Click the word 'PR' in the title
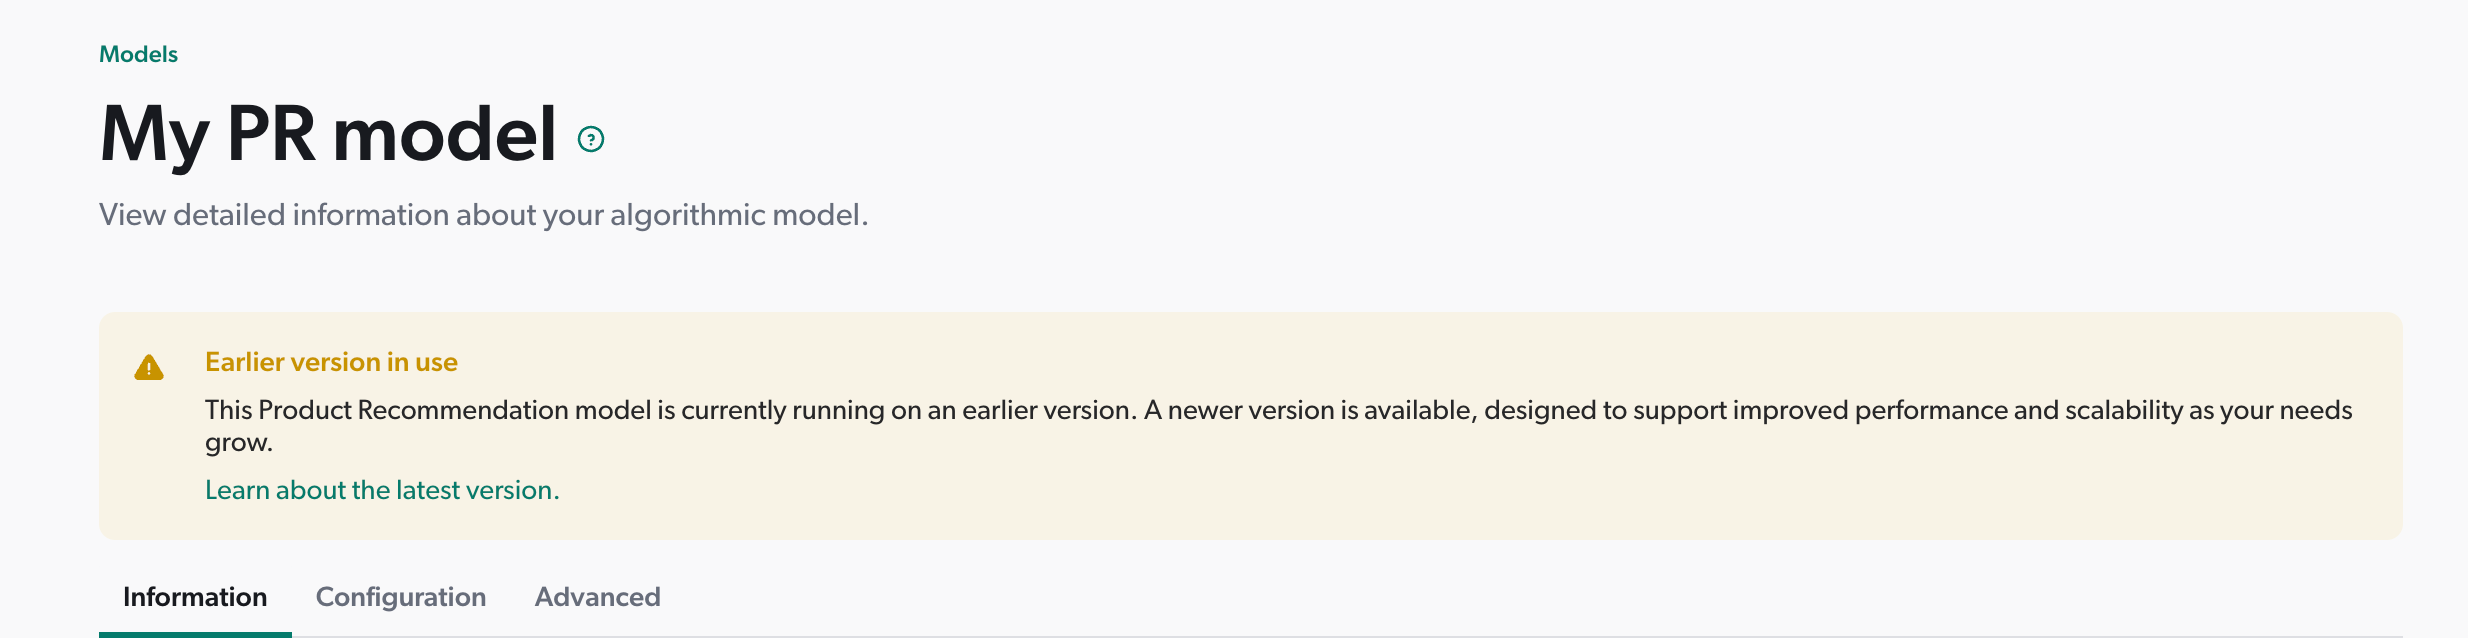Viewport: 2468px width, 638px height. (270, 135)
